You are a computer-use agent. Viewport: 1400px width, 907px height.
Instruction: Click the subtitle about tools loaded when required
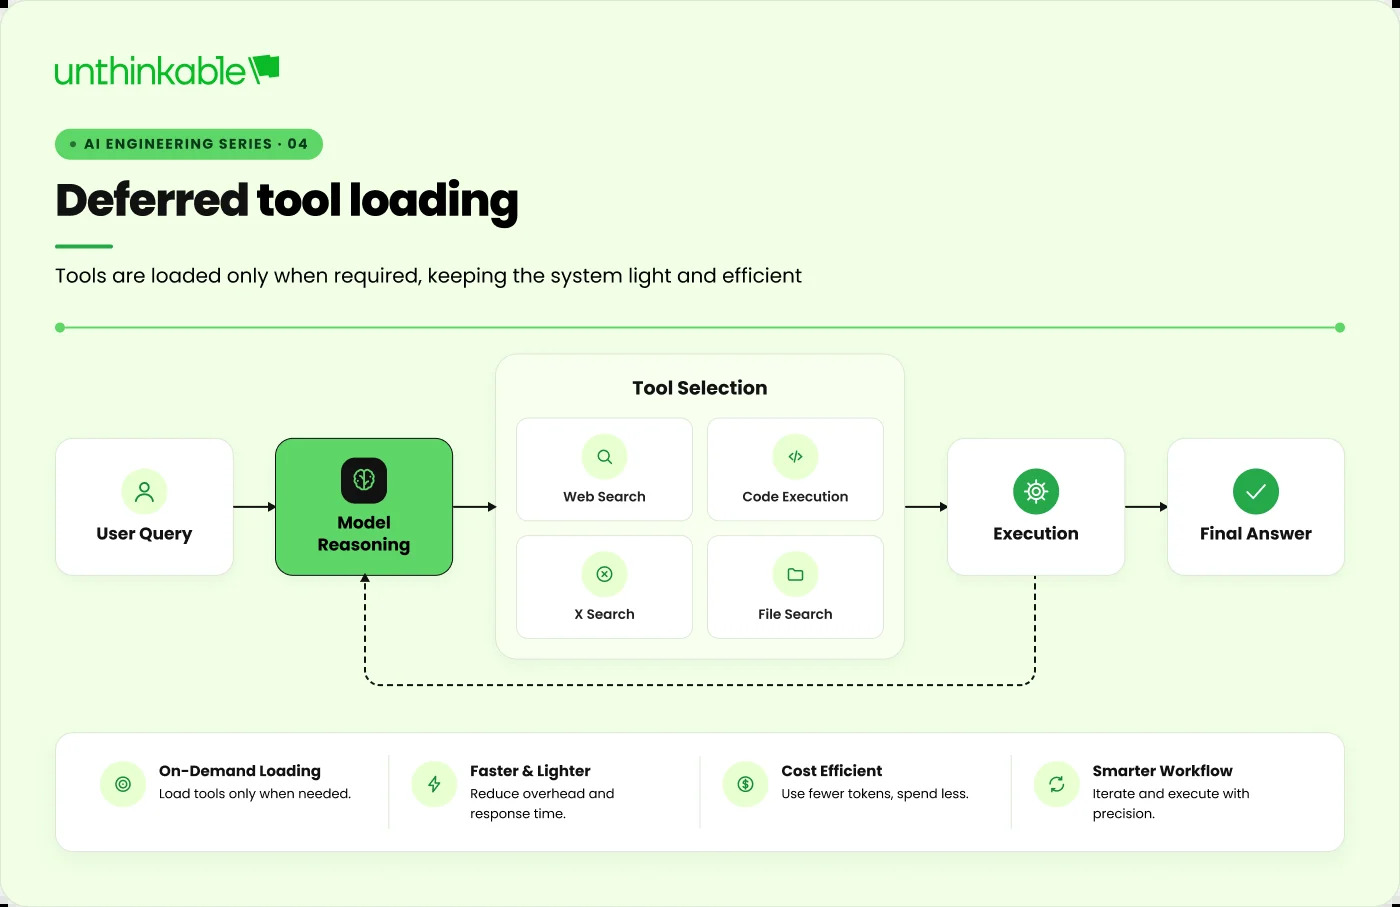tap(428, 276)
